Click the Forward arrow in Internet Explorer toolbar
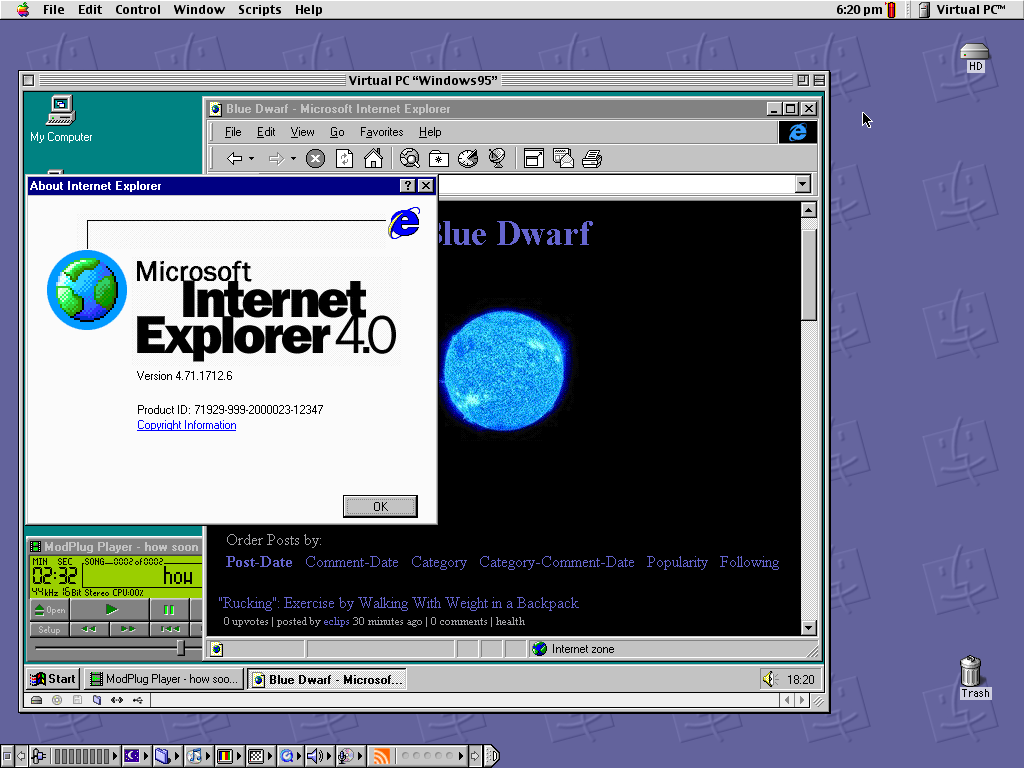 click(277, 159)
